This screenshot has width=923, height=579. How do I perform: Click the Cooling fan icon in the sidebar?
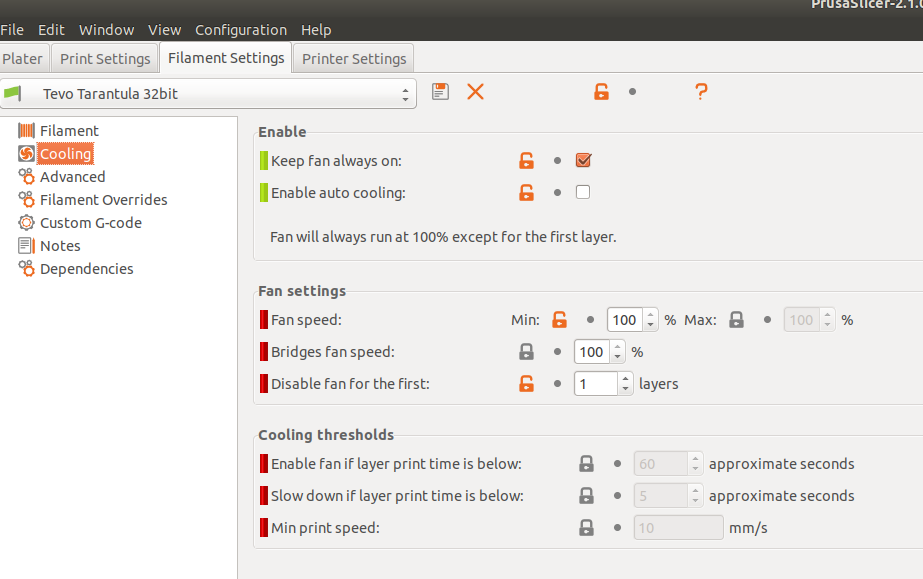[x=26, y=154]
